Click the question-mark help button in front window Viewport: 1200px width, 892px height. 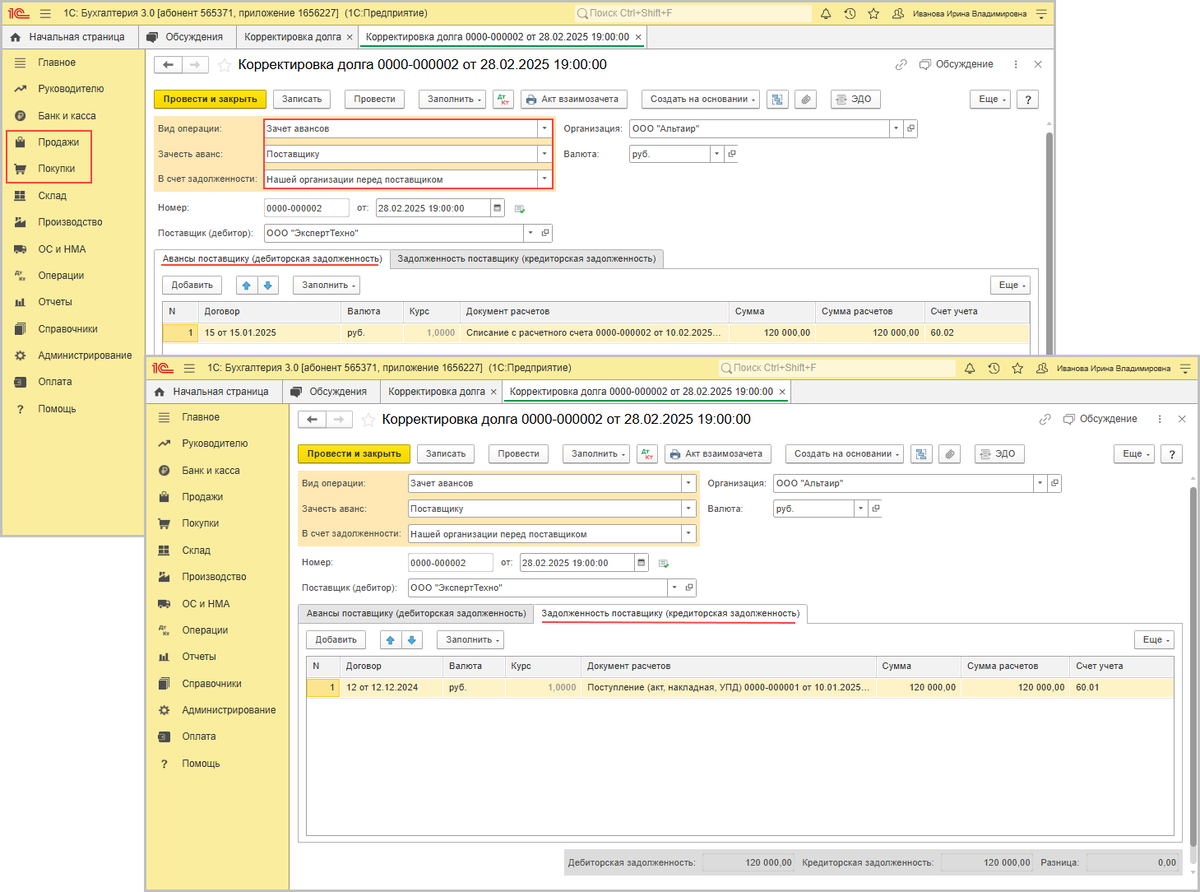coord(1171,453)
